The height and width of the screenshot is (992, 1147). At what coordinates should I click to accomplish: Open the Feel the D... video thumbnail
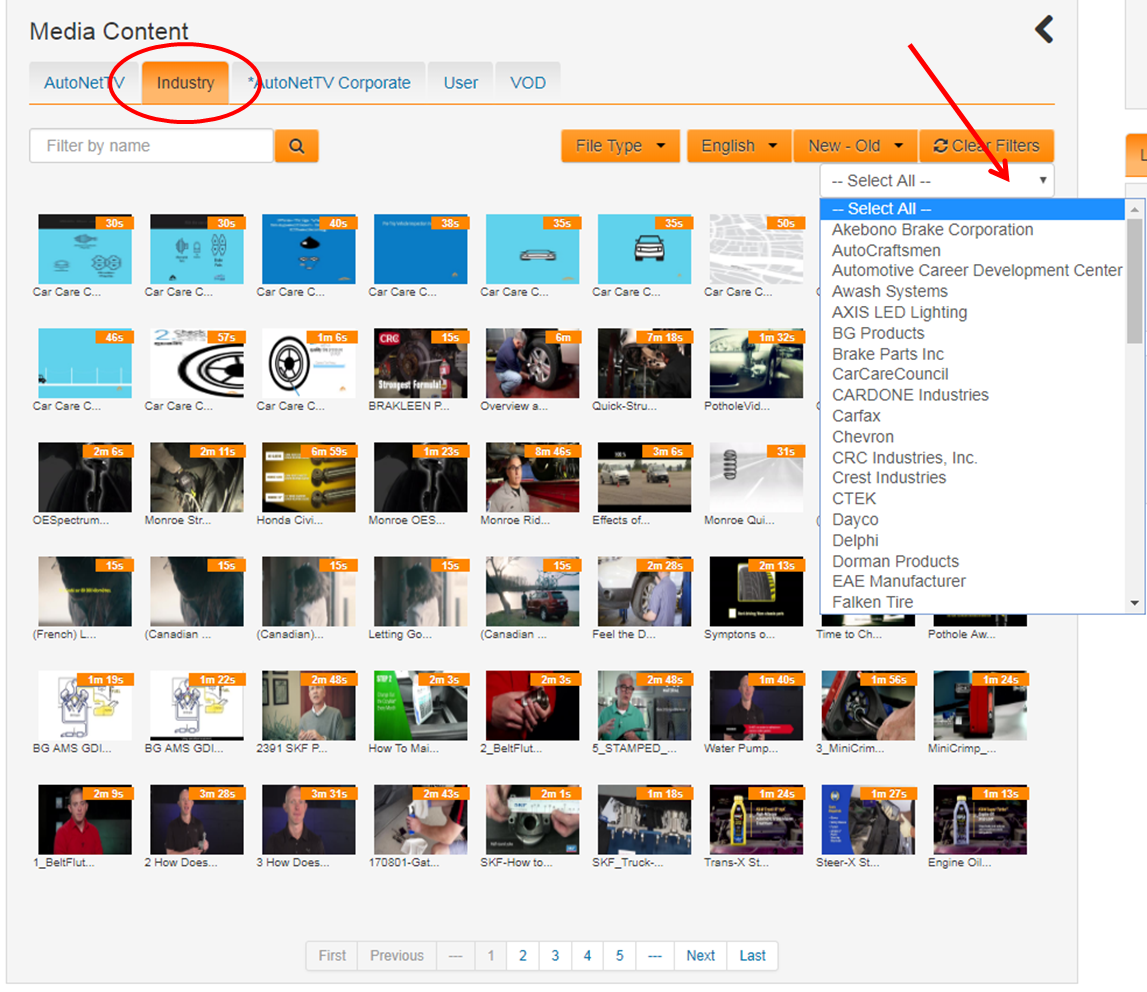click(644, 592)
